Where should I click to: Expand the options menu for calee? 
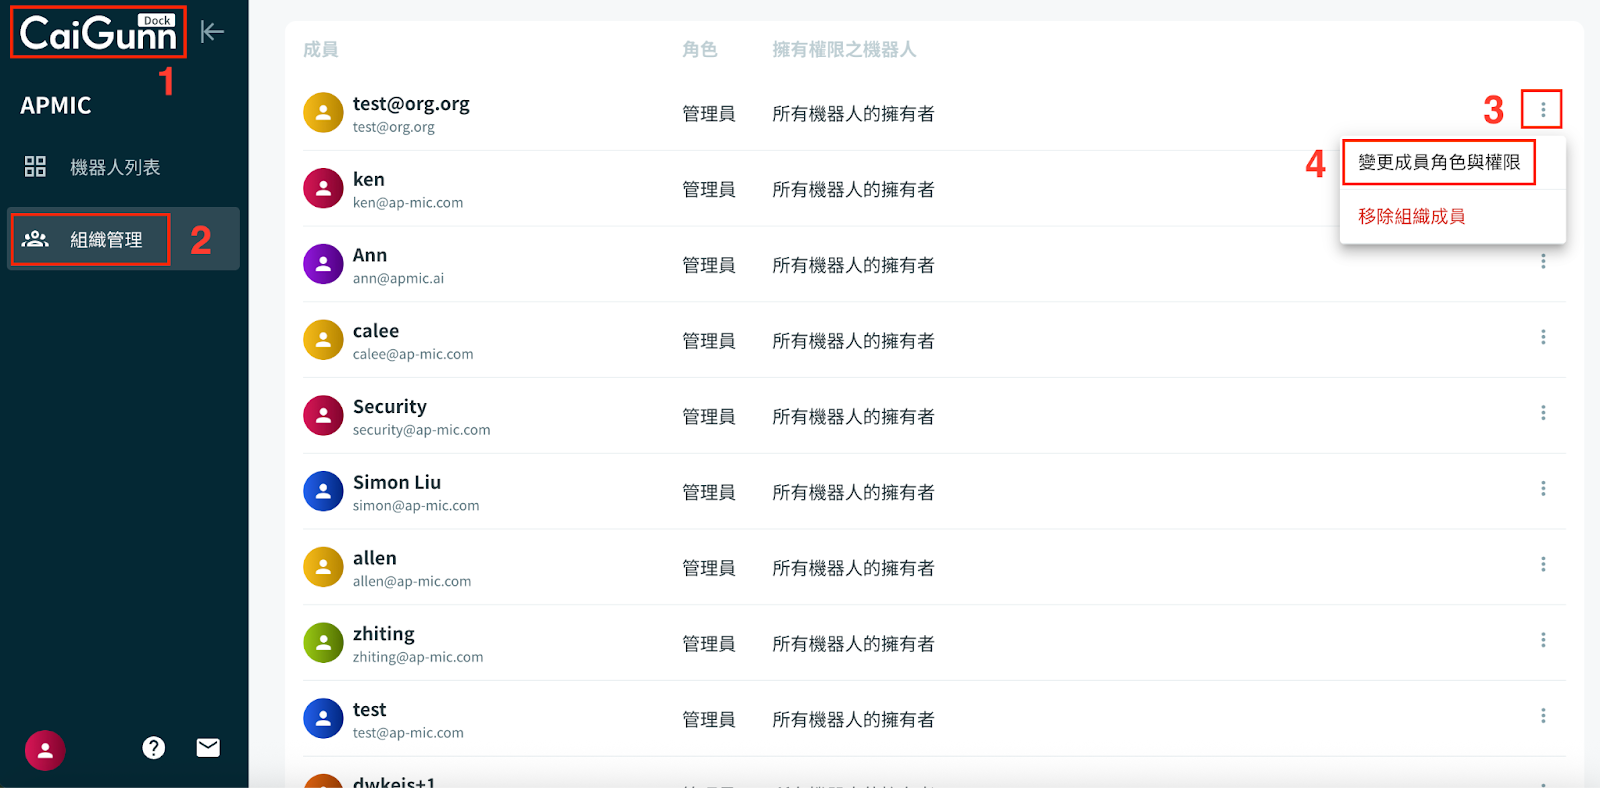click(x=1543, y=337)
